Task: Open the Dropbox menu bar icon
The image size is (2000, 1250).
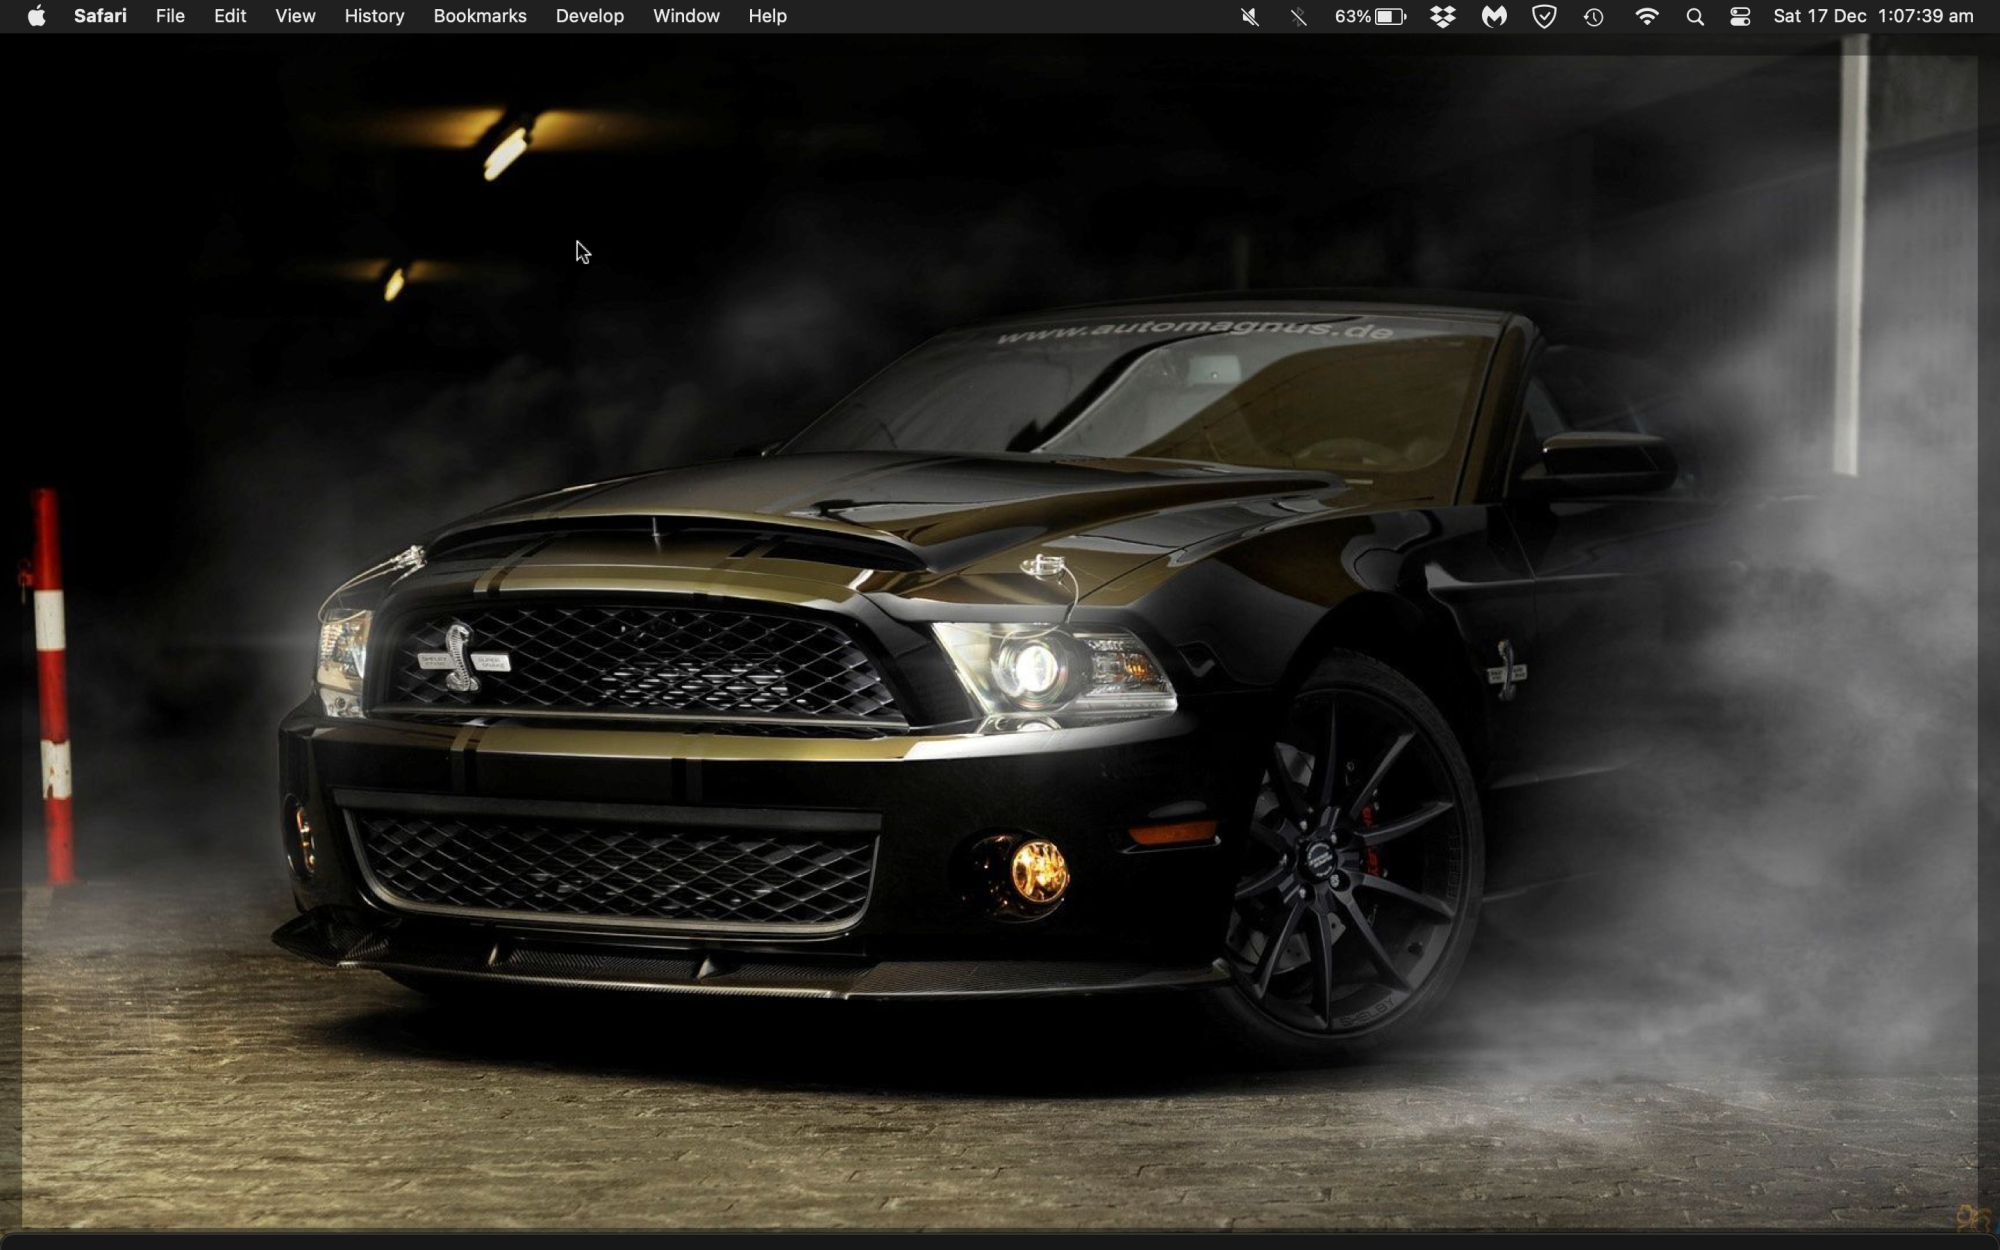Action: coord(1442,16)
